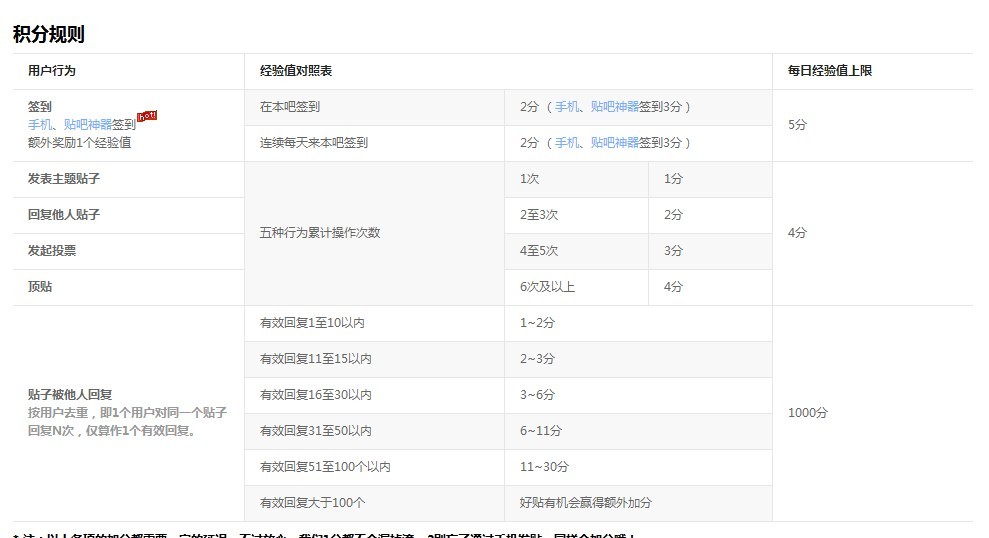
Task: Click the 2至3次 count cell
Action: pos(576,215)
